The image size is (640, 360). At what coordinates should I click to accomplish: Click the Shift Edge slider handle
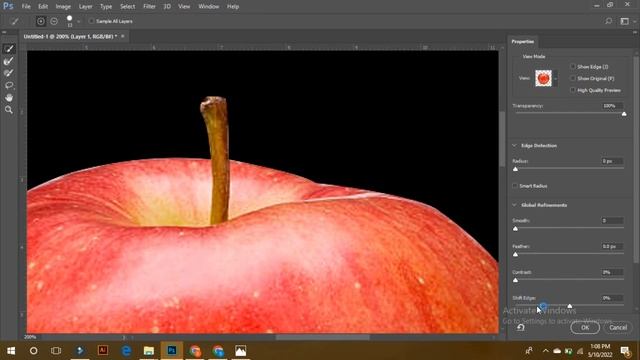[569, 306]
